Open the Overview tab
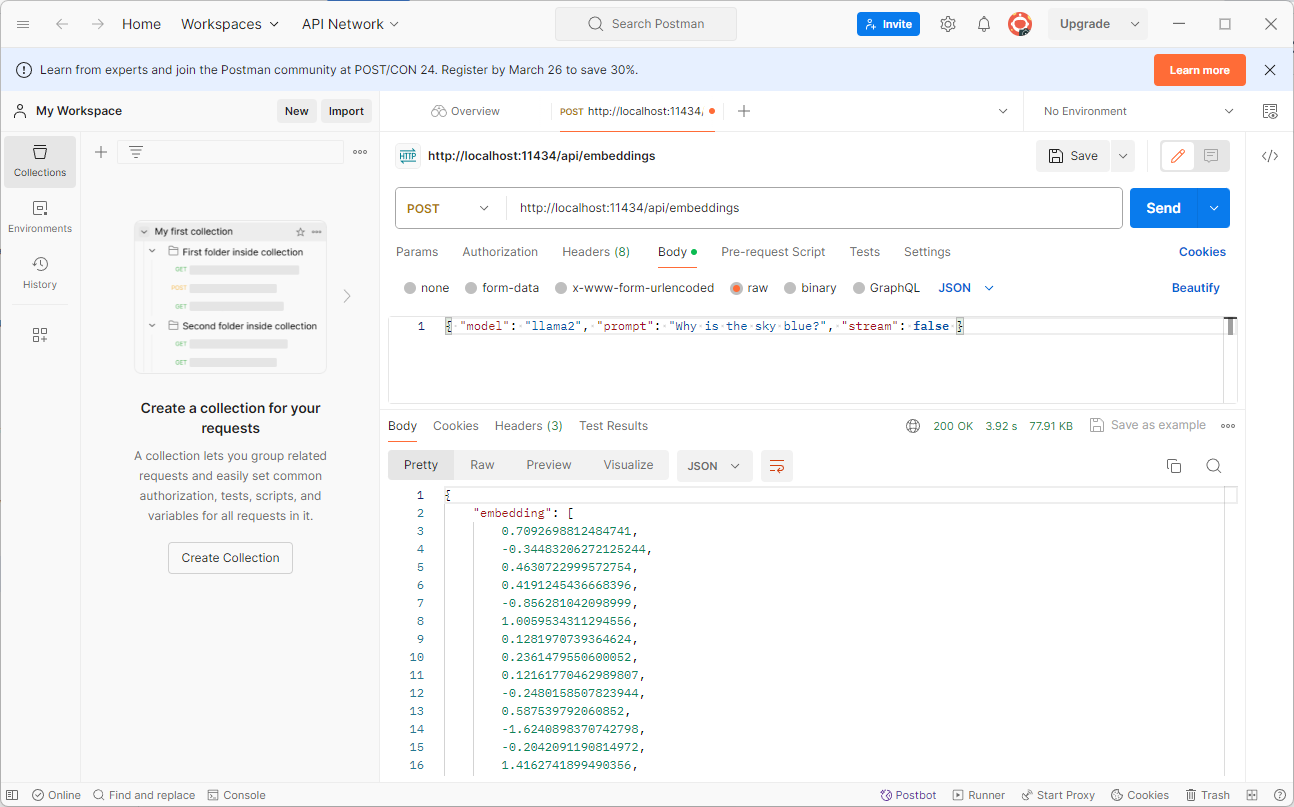The height and width of the screenshot is (807, 1294). tap(465, 111)
